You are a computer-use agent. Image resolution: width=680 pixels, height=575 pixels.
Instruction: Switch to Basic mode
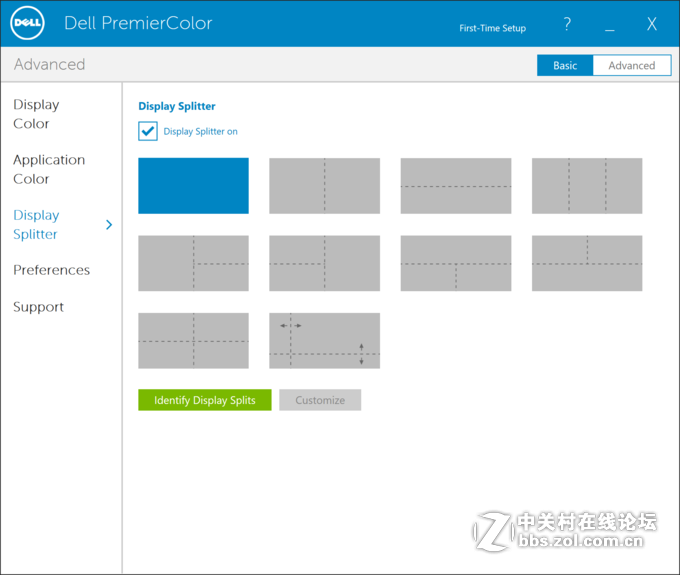point(565,65)
